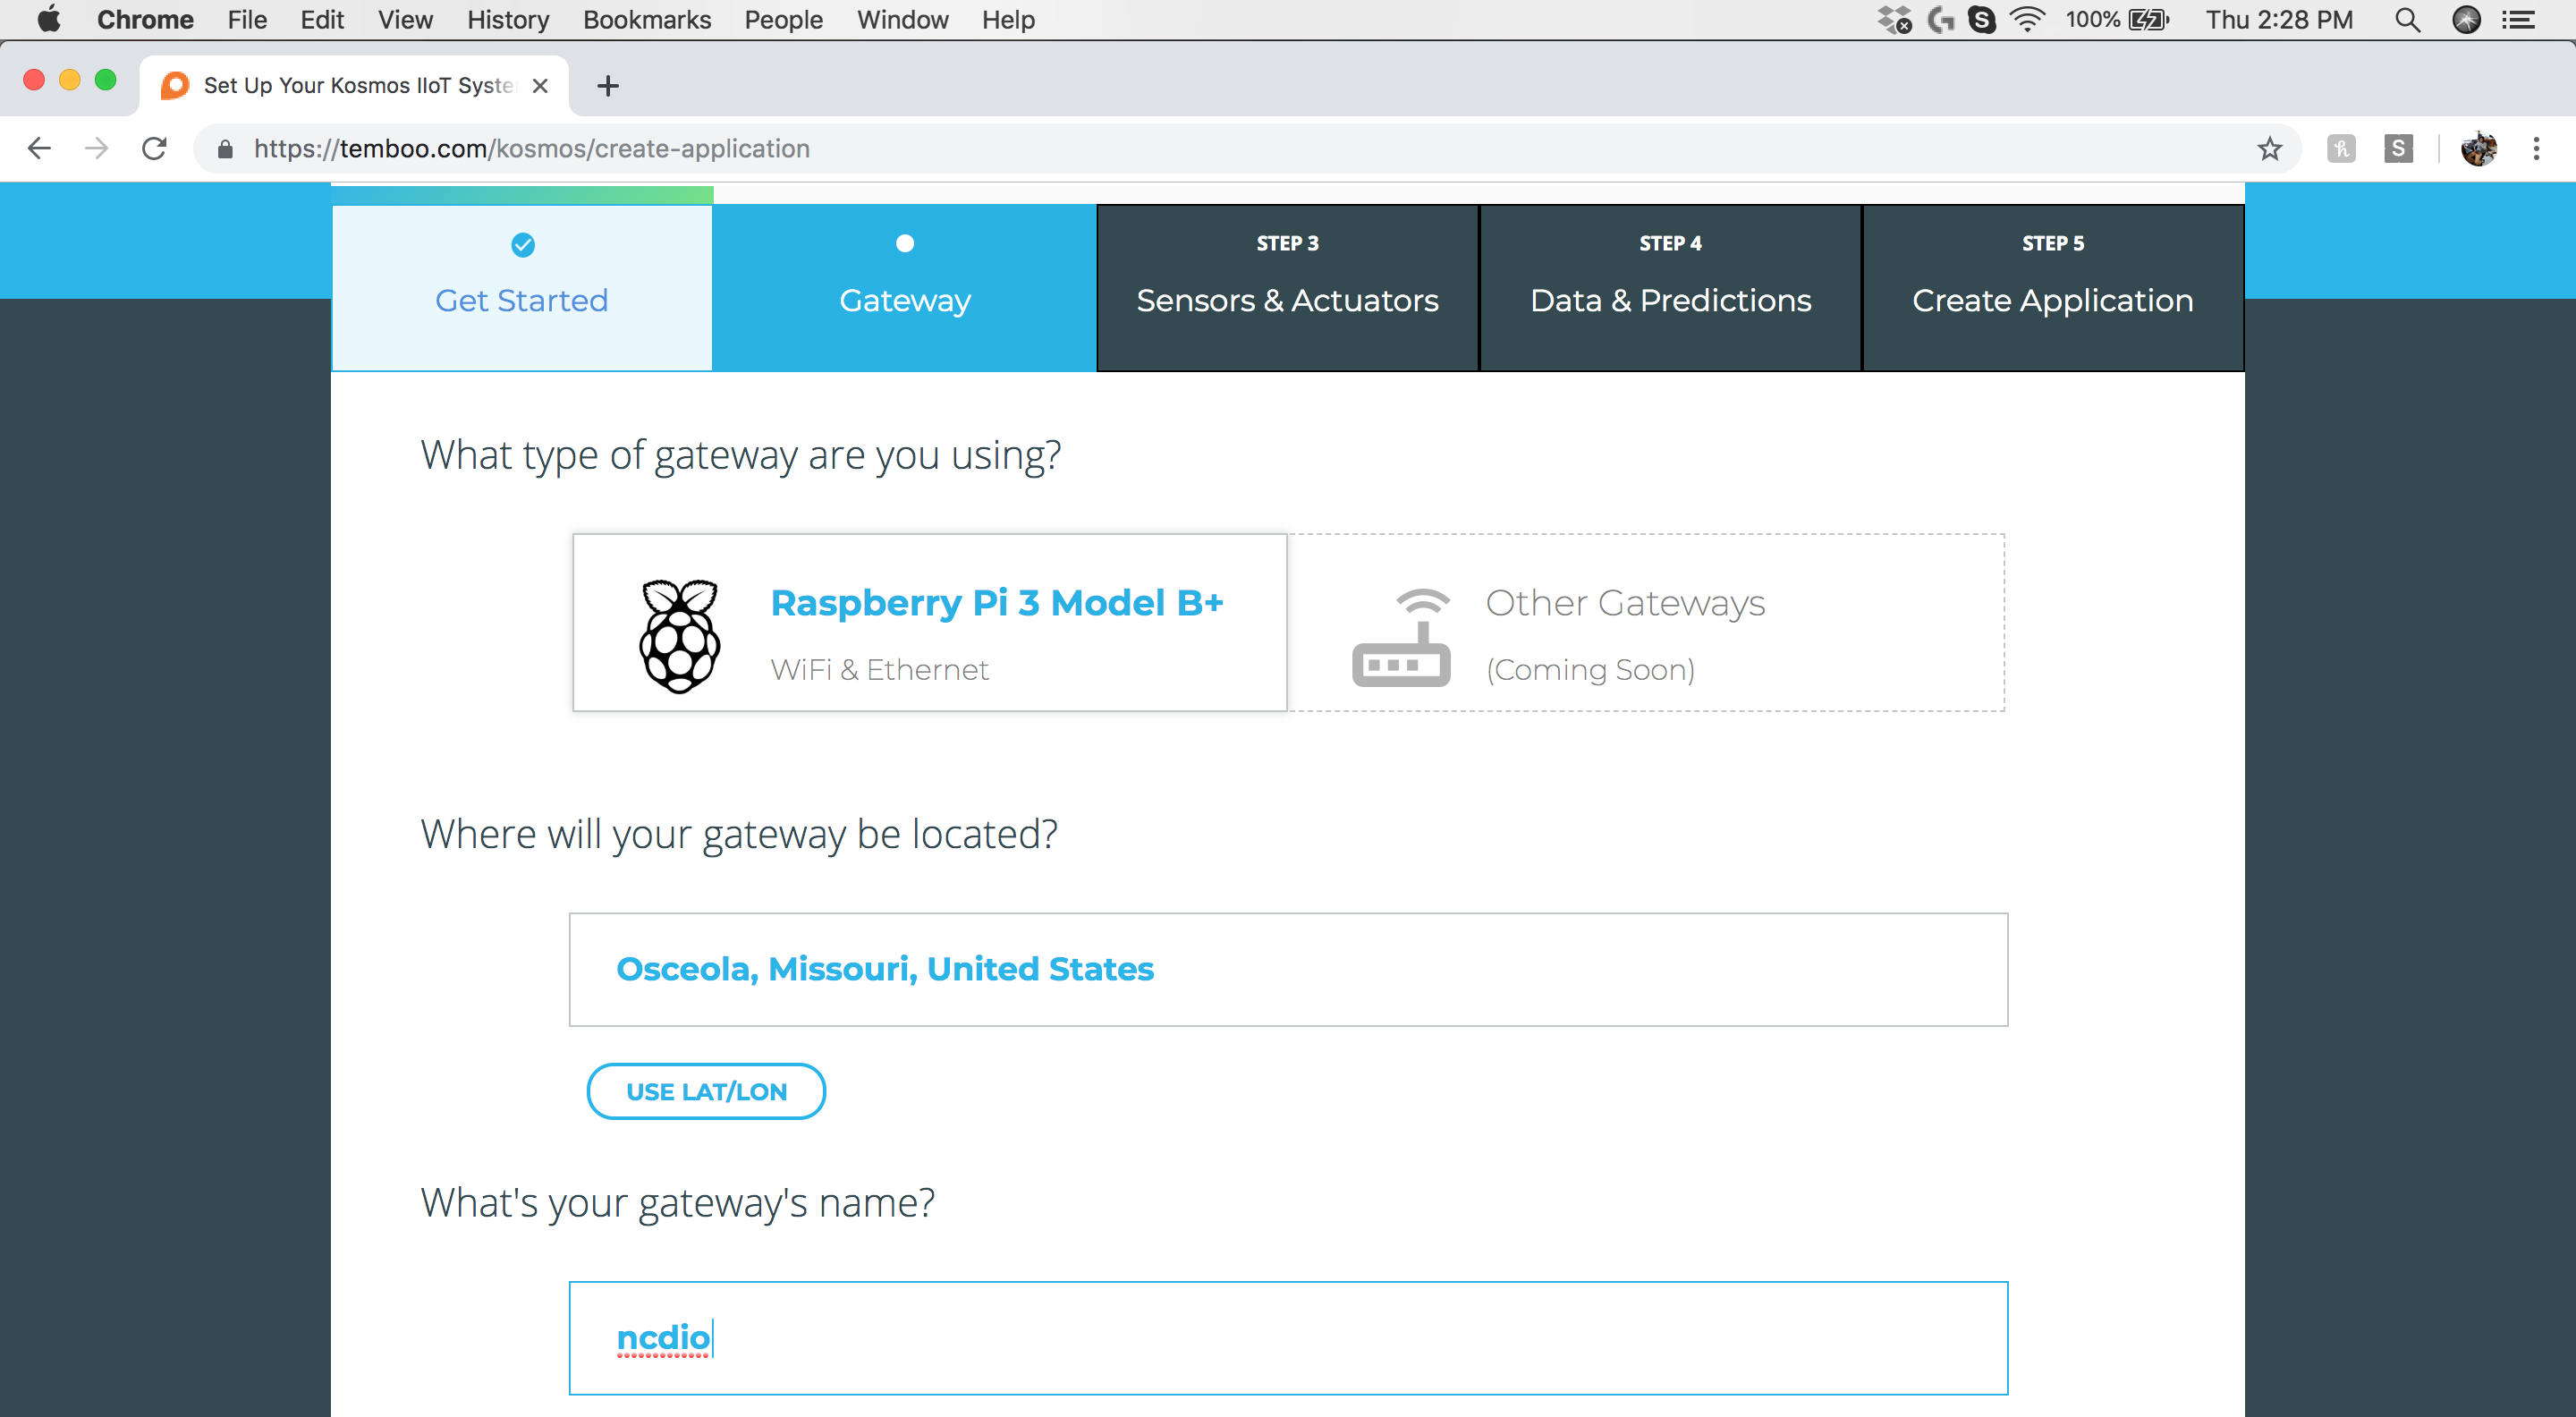The width and height of the screenshot is (2576, 1417).
Task: Click the (Coming Soon) label
Action: pos(1590,670)
